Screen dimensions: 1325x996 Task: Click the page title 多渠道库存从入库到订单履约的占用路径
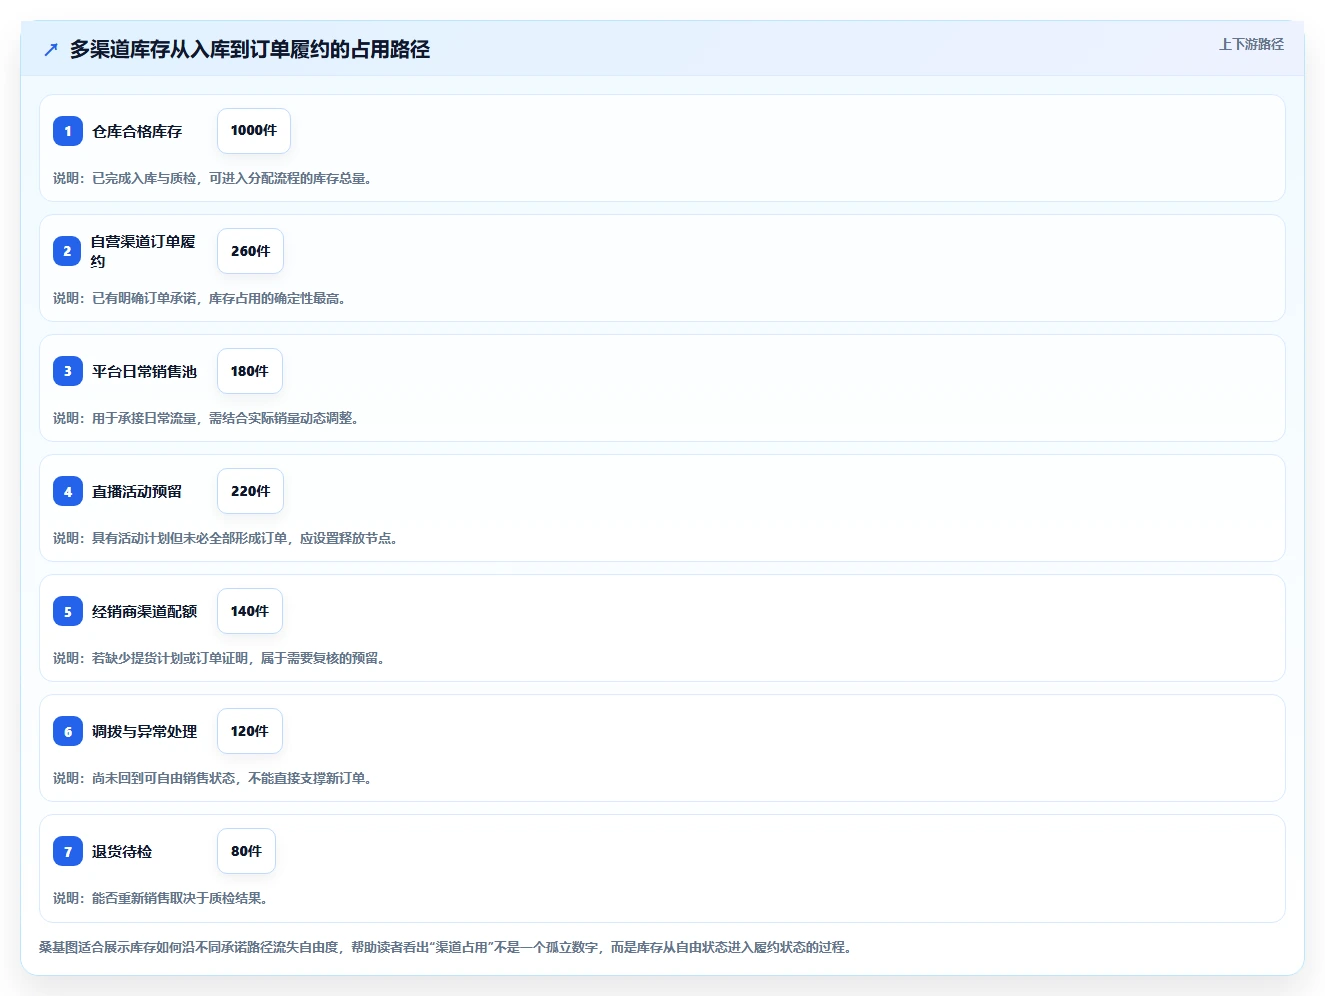[250, 49]
